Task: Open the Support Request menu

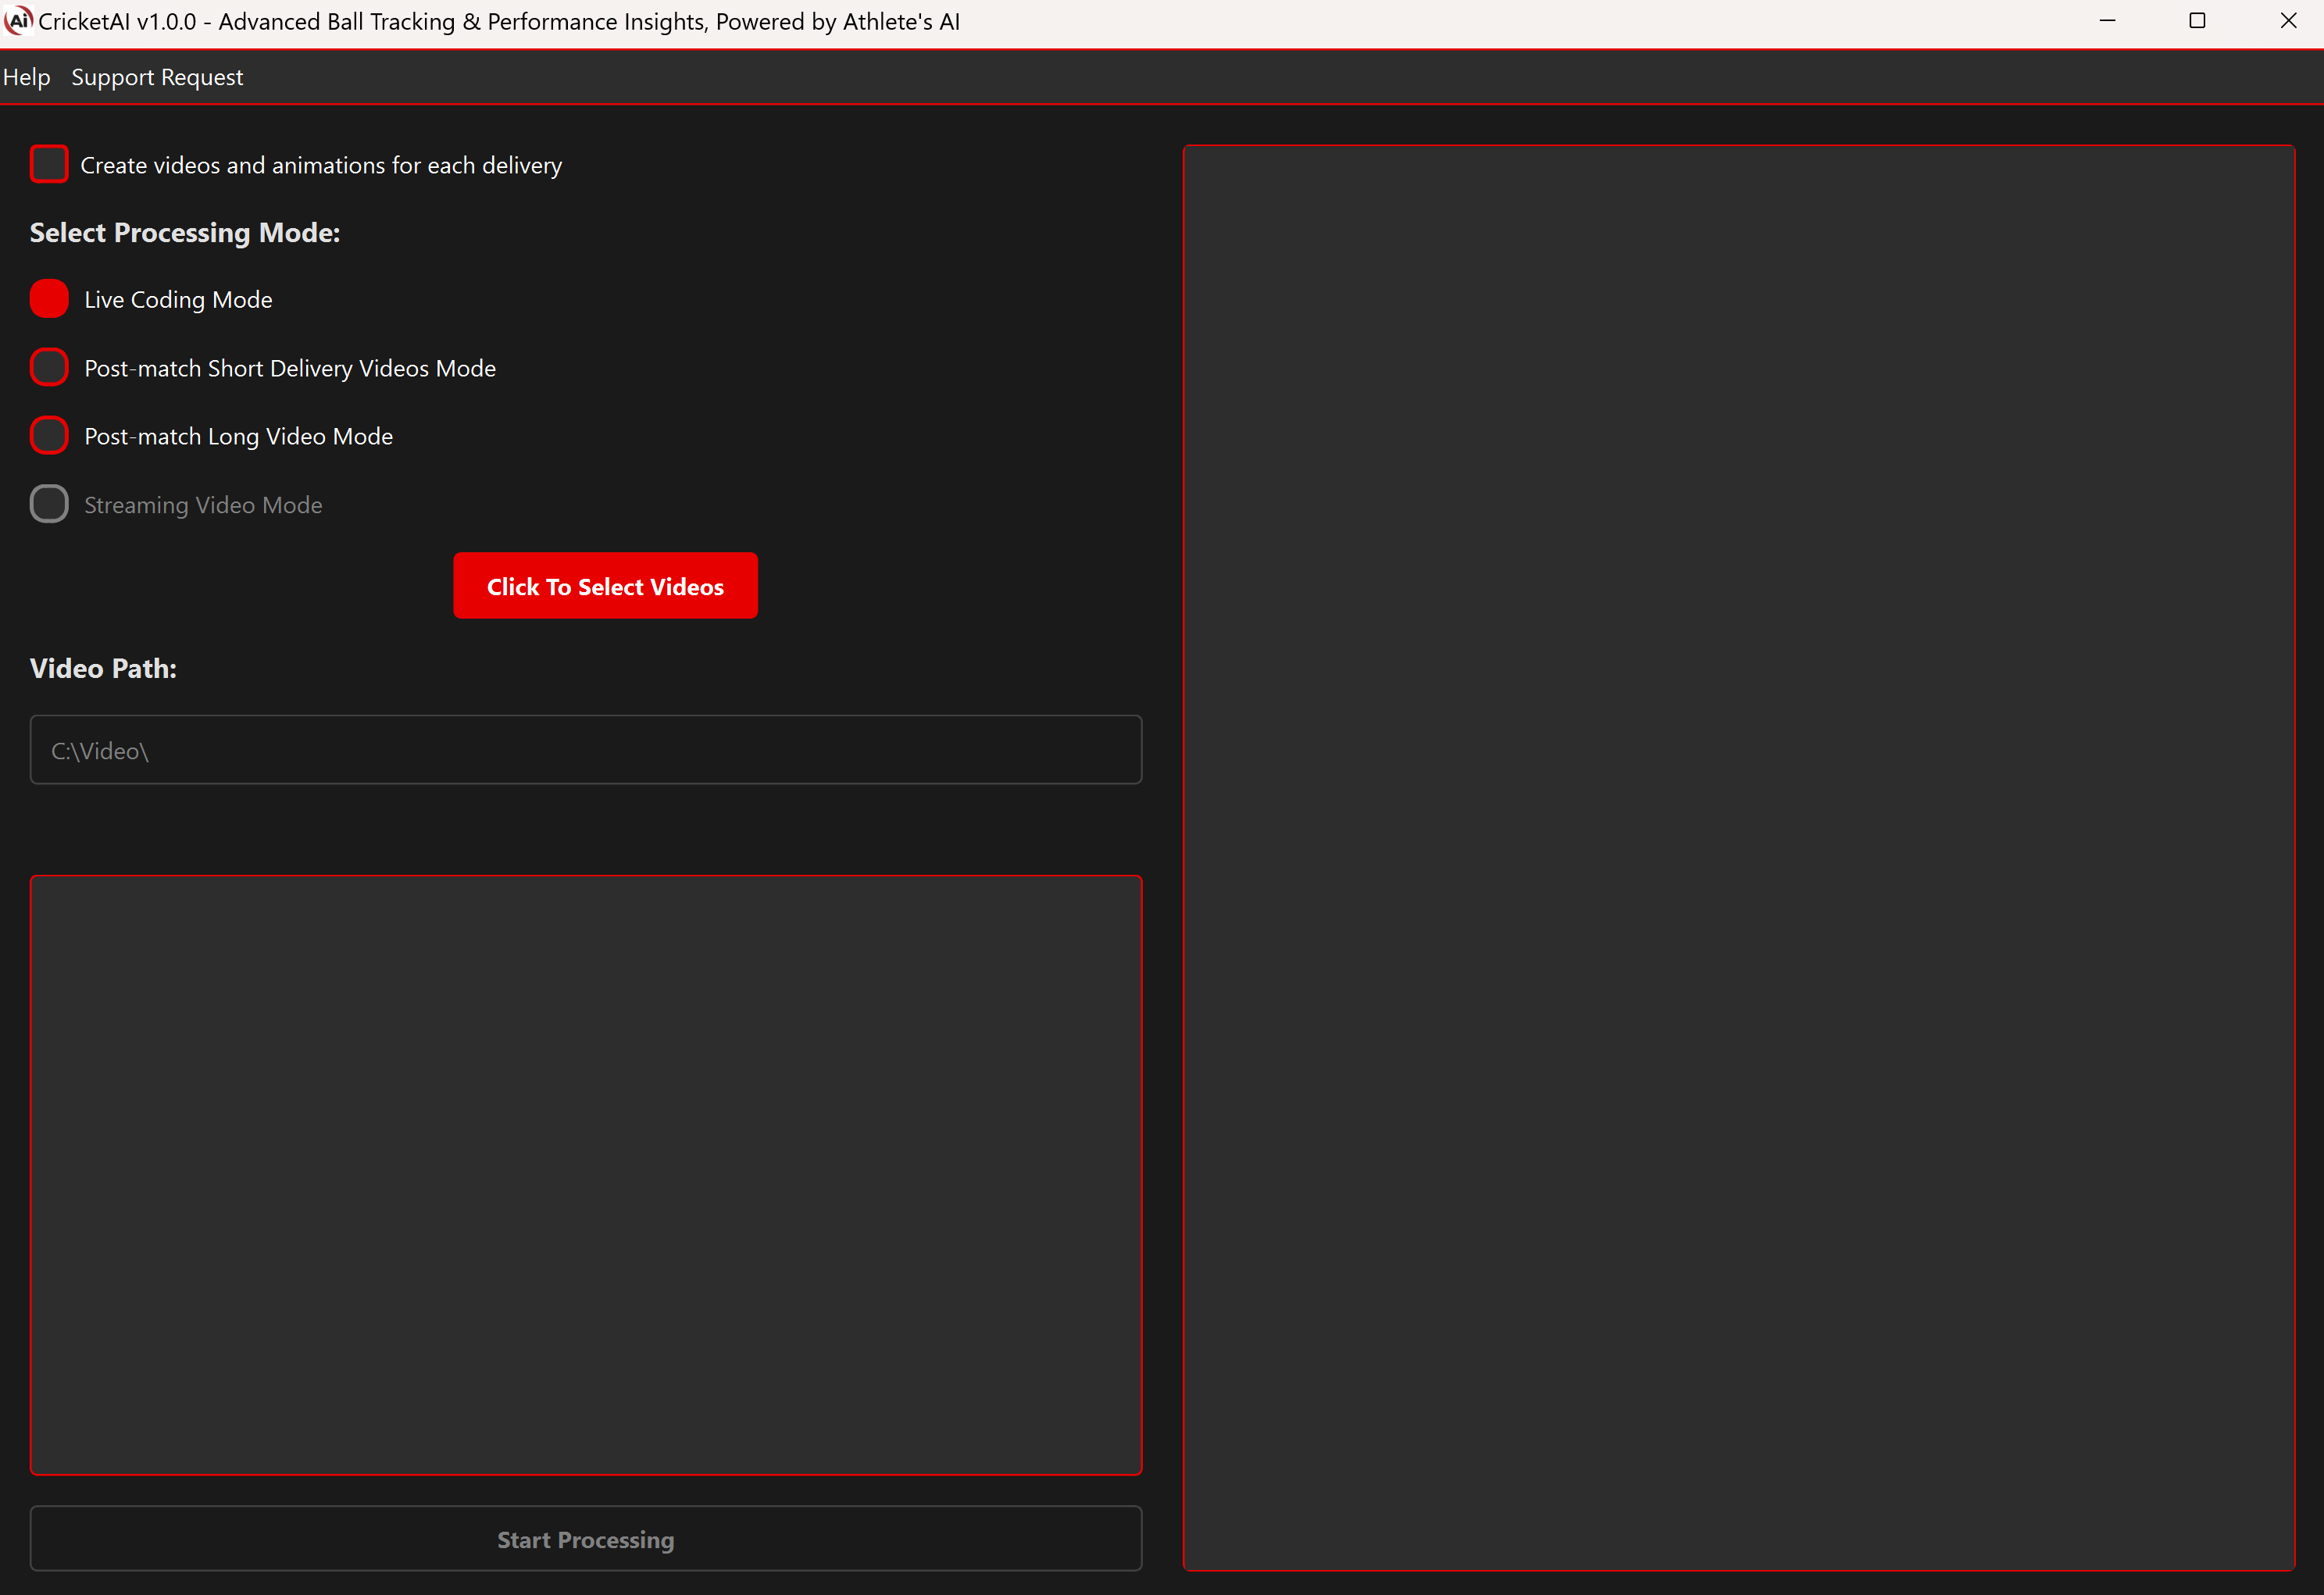Action: (x=157, y=77)
